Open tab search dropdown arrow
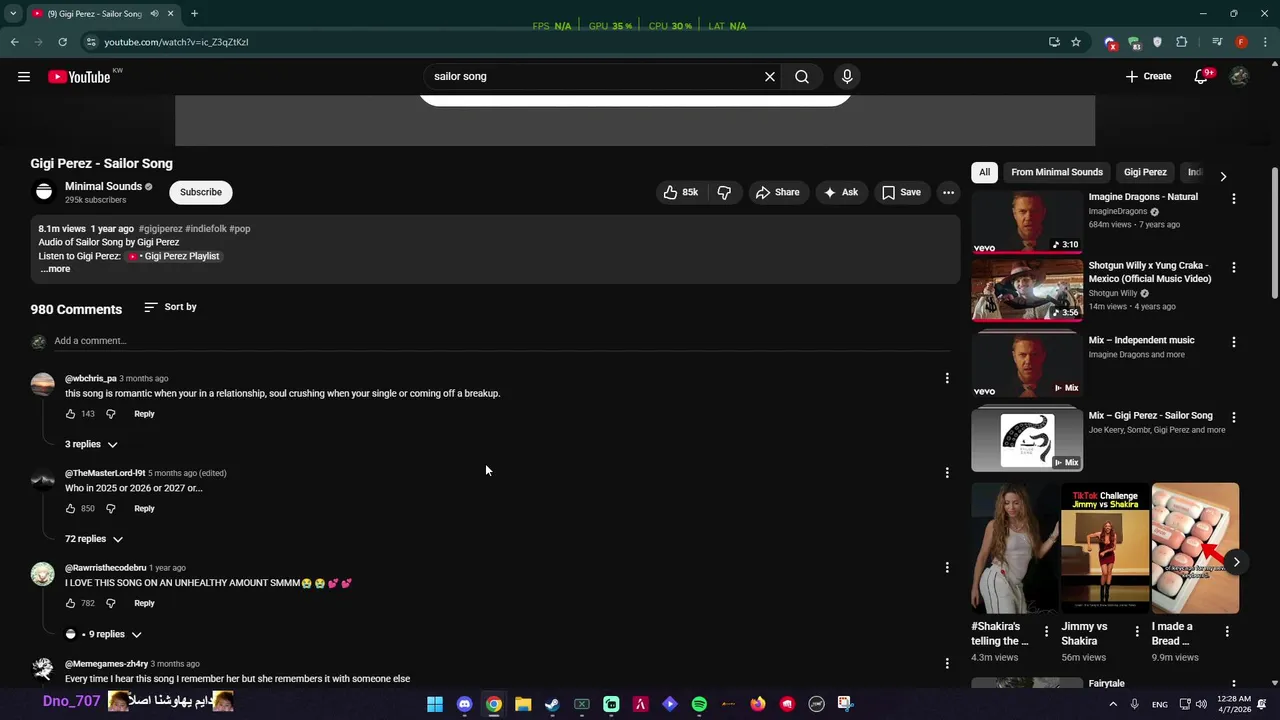The width and height of the screenshot is (1280, 720). click(x=13, y=14)
